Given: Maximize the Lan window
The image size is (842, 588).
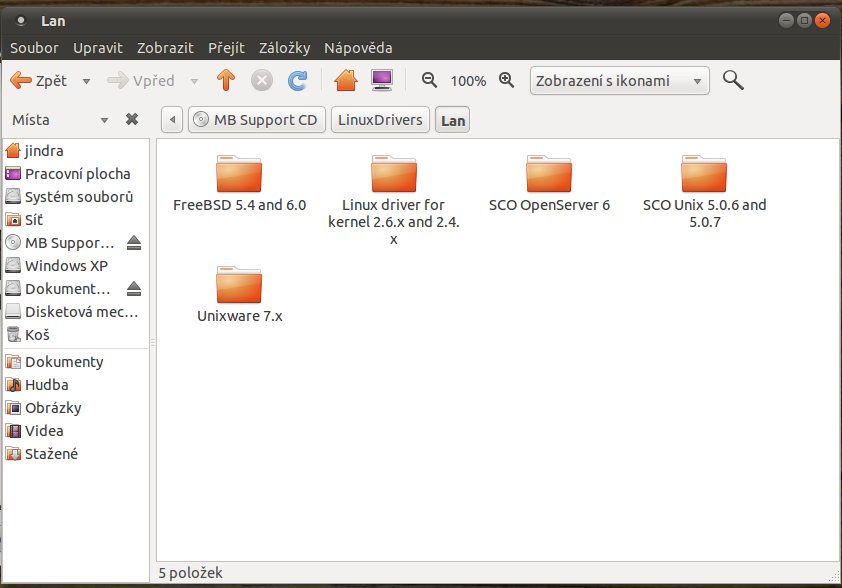Looking at the screenshot, I should pyautogui.click(x=804, y=20).
